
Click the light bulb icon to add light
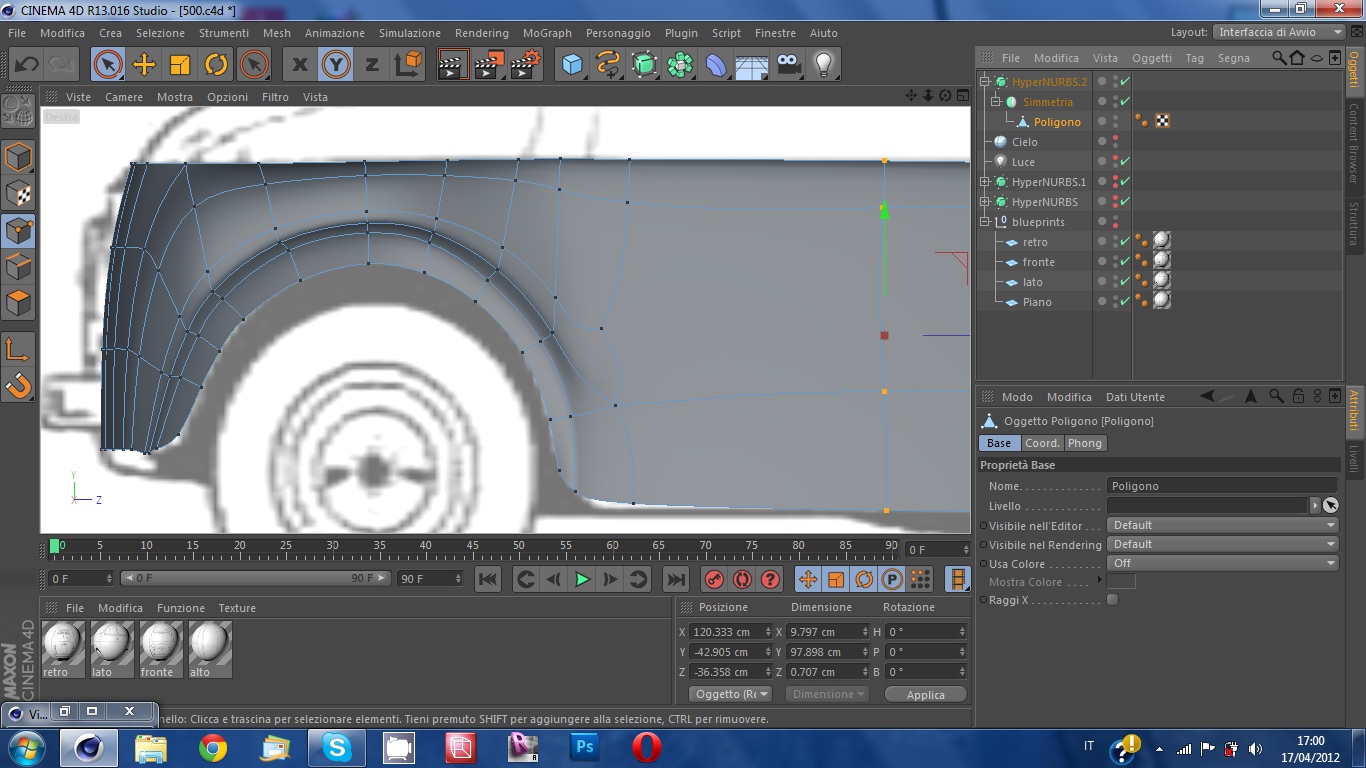[823, 65]
